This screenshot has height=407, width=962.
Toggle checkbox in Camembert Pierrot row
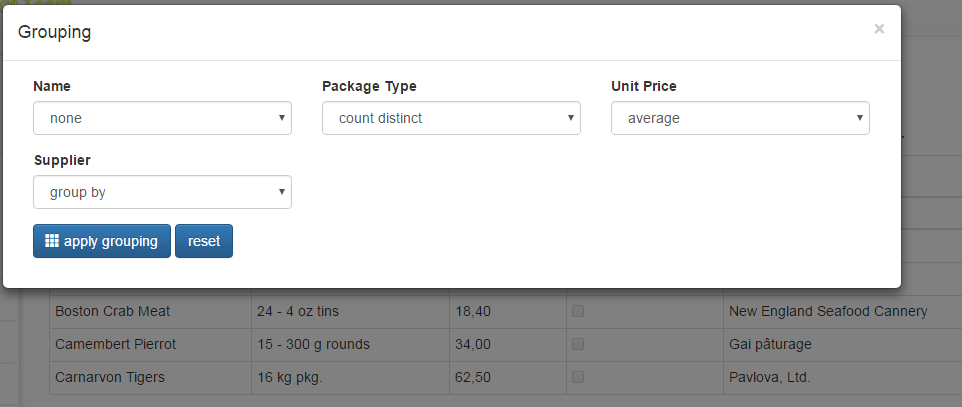pyautogui.click(x=578, y=344)
